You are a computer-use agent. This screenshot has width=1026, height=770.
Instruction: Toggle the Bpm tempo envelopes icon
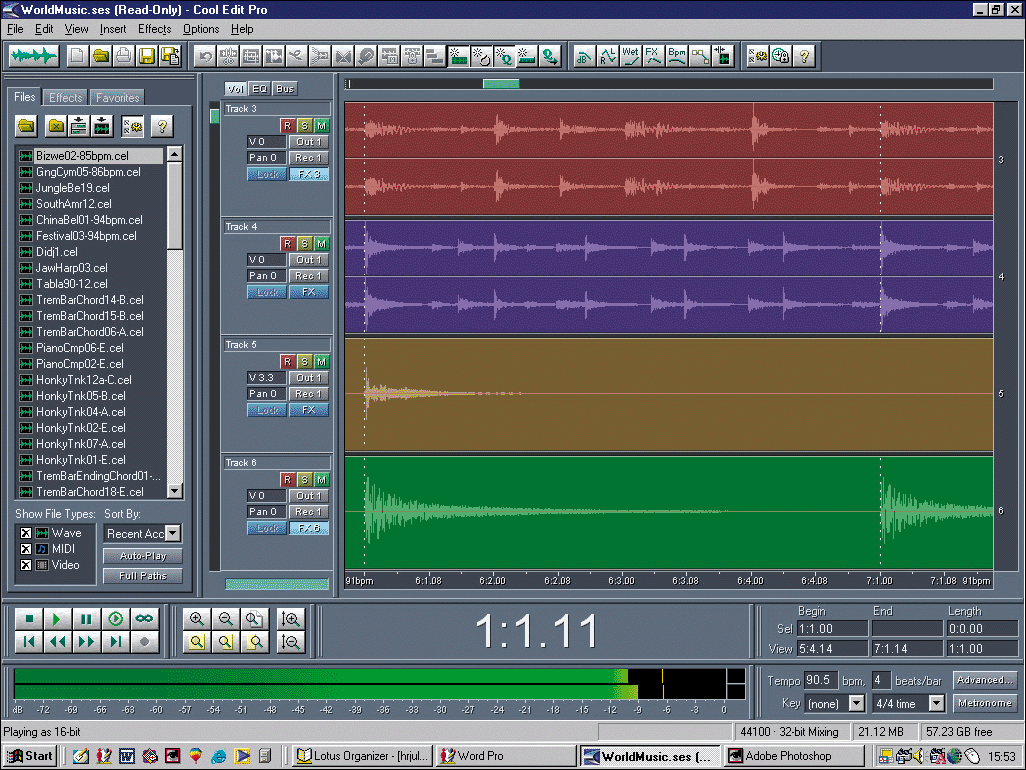(x=677, y=57)
